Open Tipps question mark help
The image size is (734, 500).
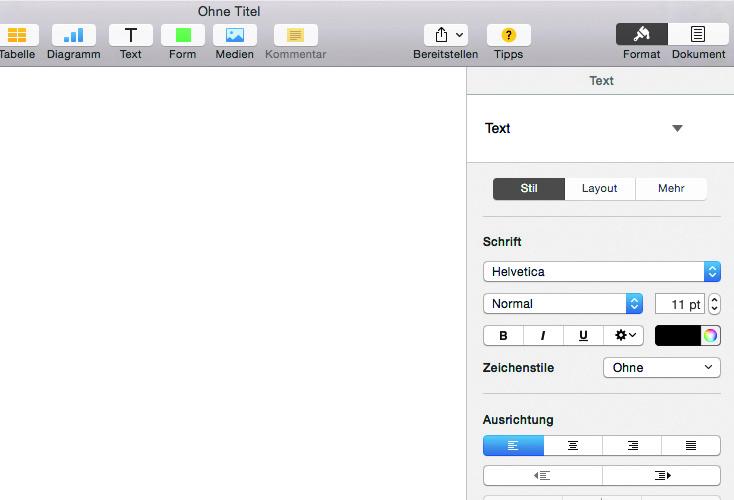point(509,35)
